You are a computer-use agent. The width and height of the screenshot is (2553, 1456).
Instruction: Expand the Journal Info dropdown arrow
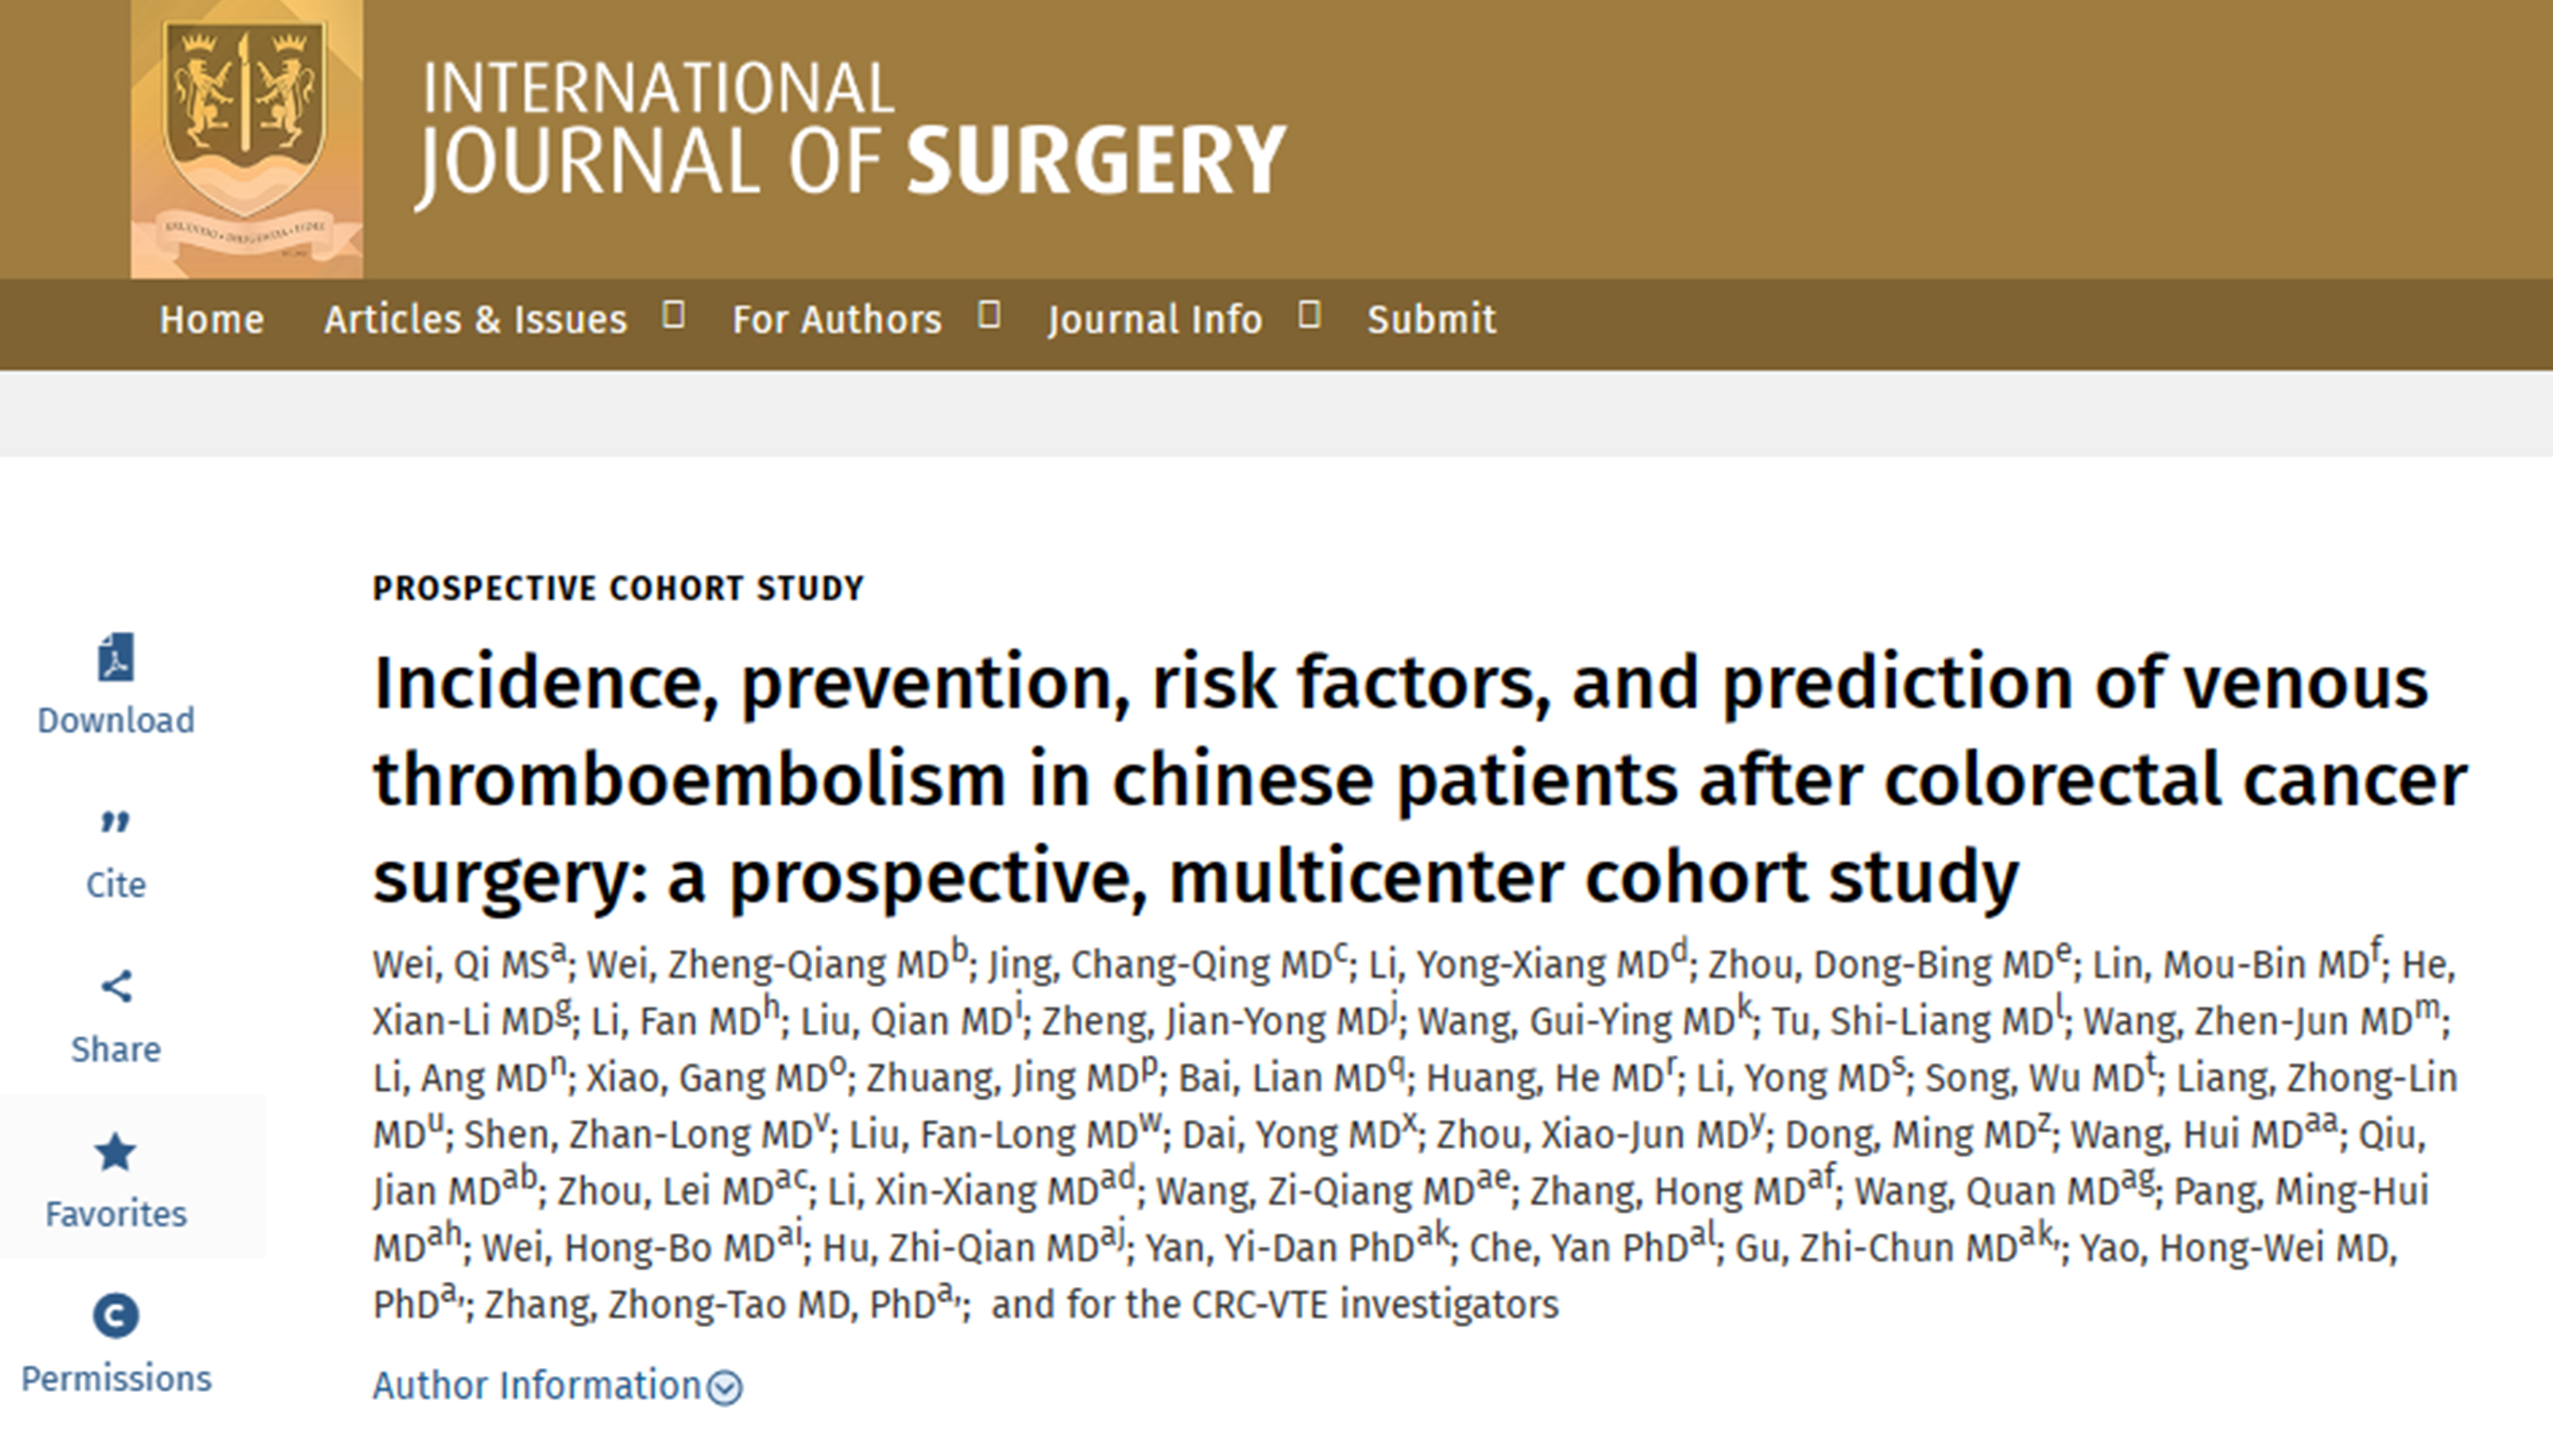[x=1309, y=316]
